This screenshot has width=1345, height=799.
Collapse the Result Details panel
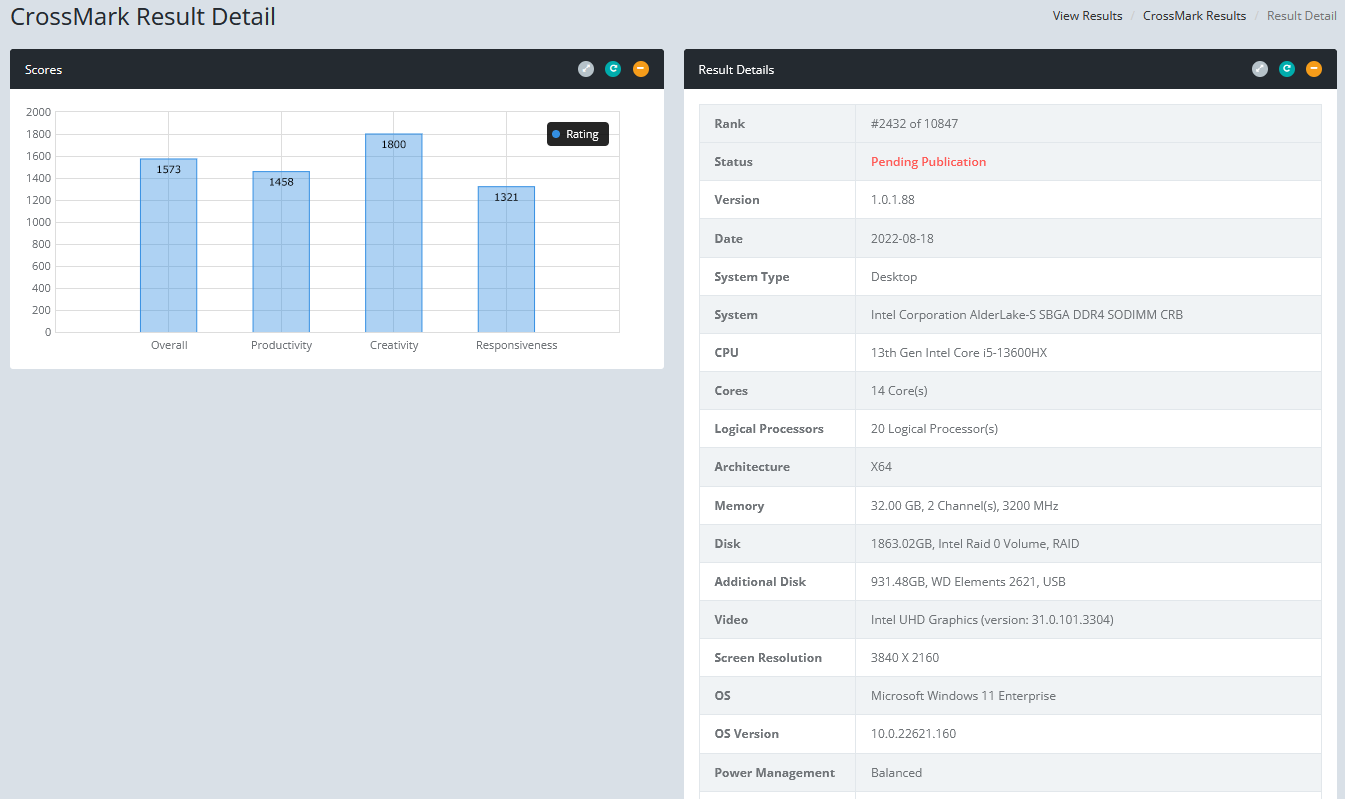click(1314, 69)
